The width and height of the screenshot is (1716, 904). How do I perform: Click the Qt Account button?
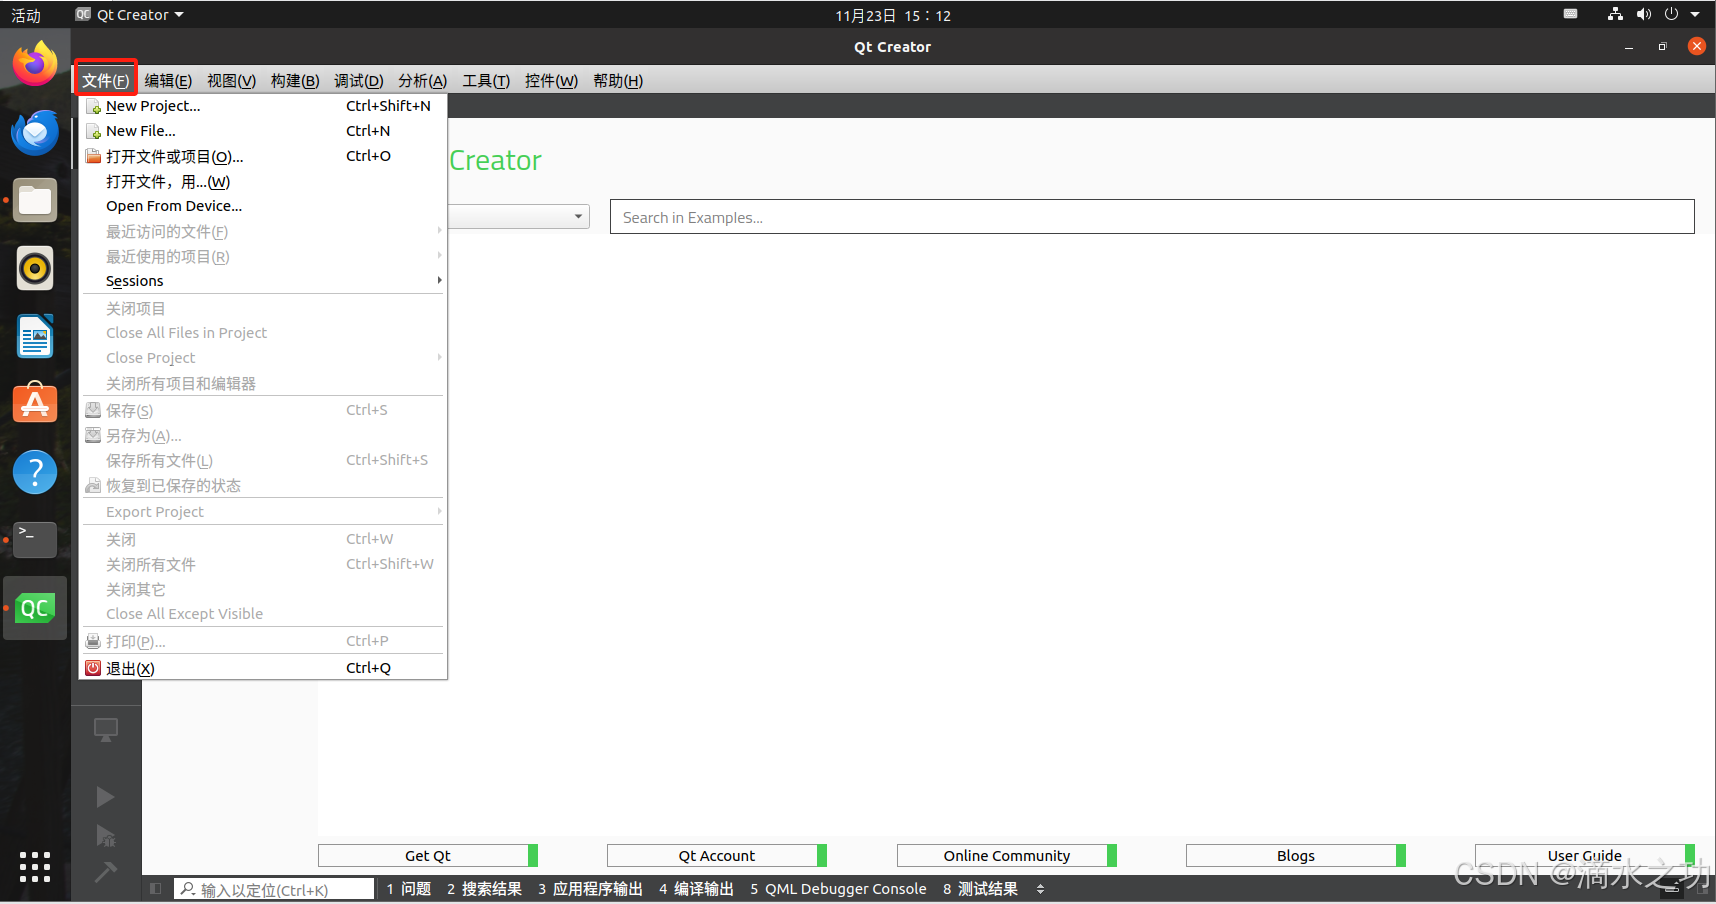717,856
